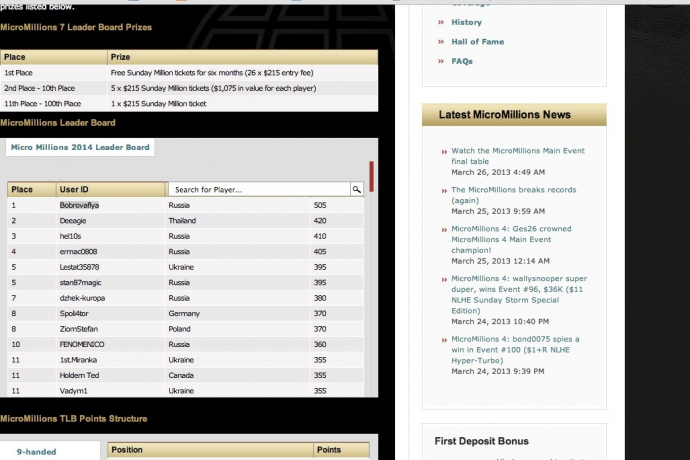Click the First Deposit Bonus heading
Screen dimensions: 690x460
tap(481, 441)
